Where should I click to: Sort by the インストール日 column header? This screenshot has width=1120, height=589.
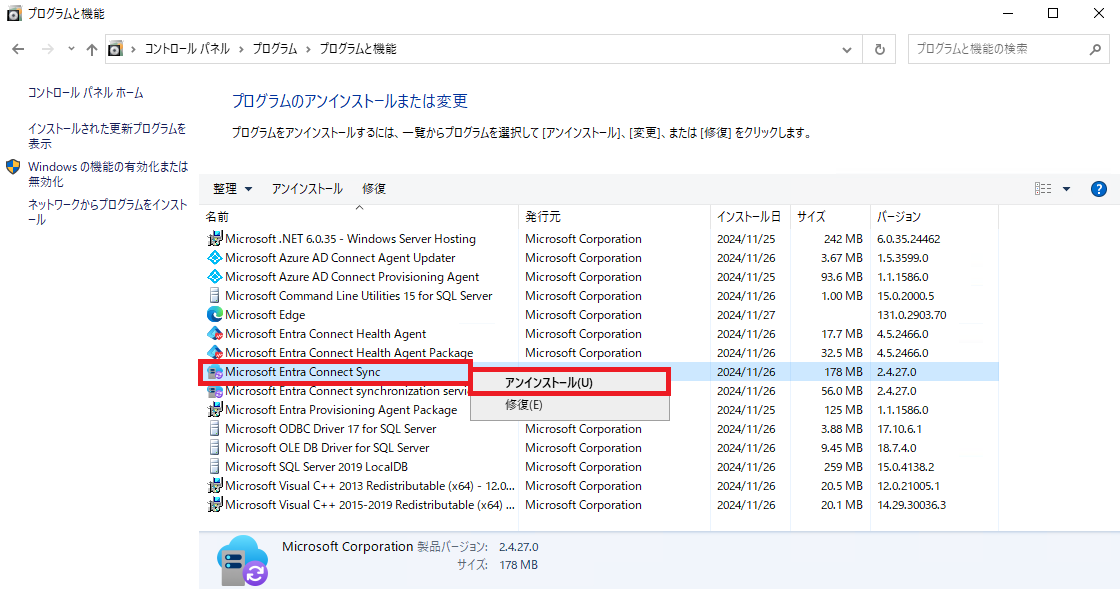pos(750,216)
